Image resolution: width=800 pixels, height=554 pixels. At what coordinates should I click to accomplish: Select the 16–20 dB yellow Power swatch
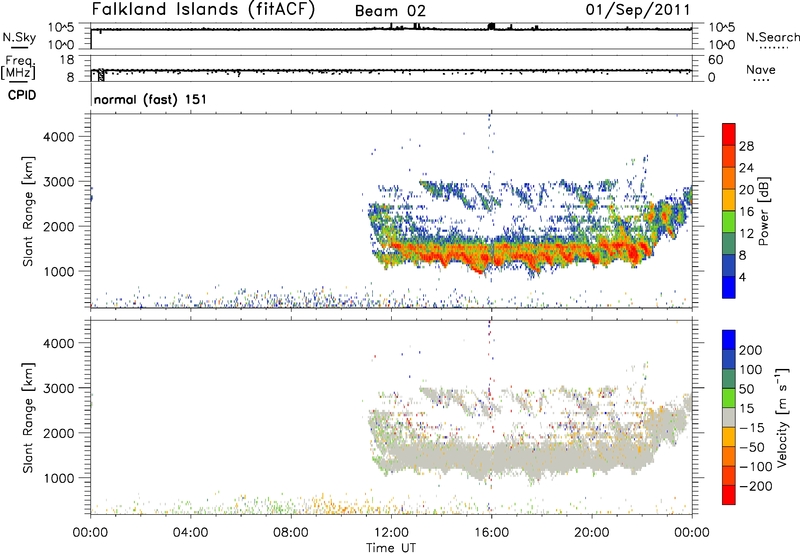click(x=729, y=199)
